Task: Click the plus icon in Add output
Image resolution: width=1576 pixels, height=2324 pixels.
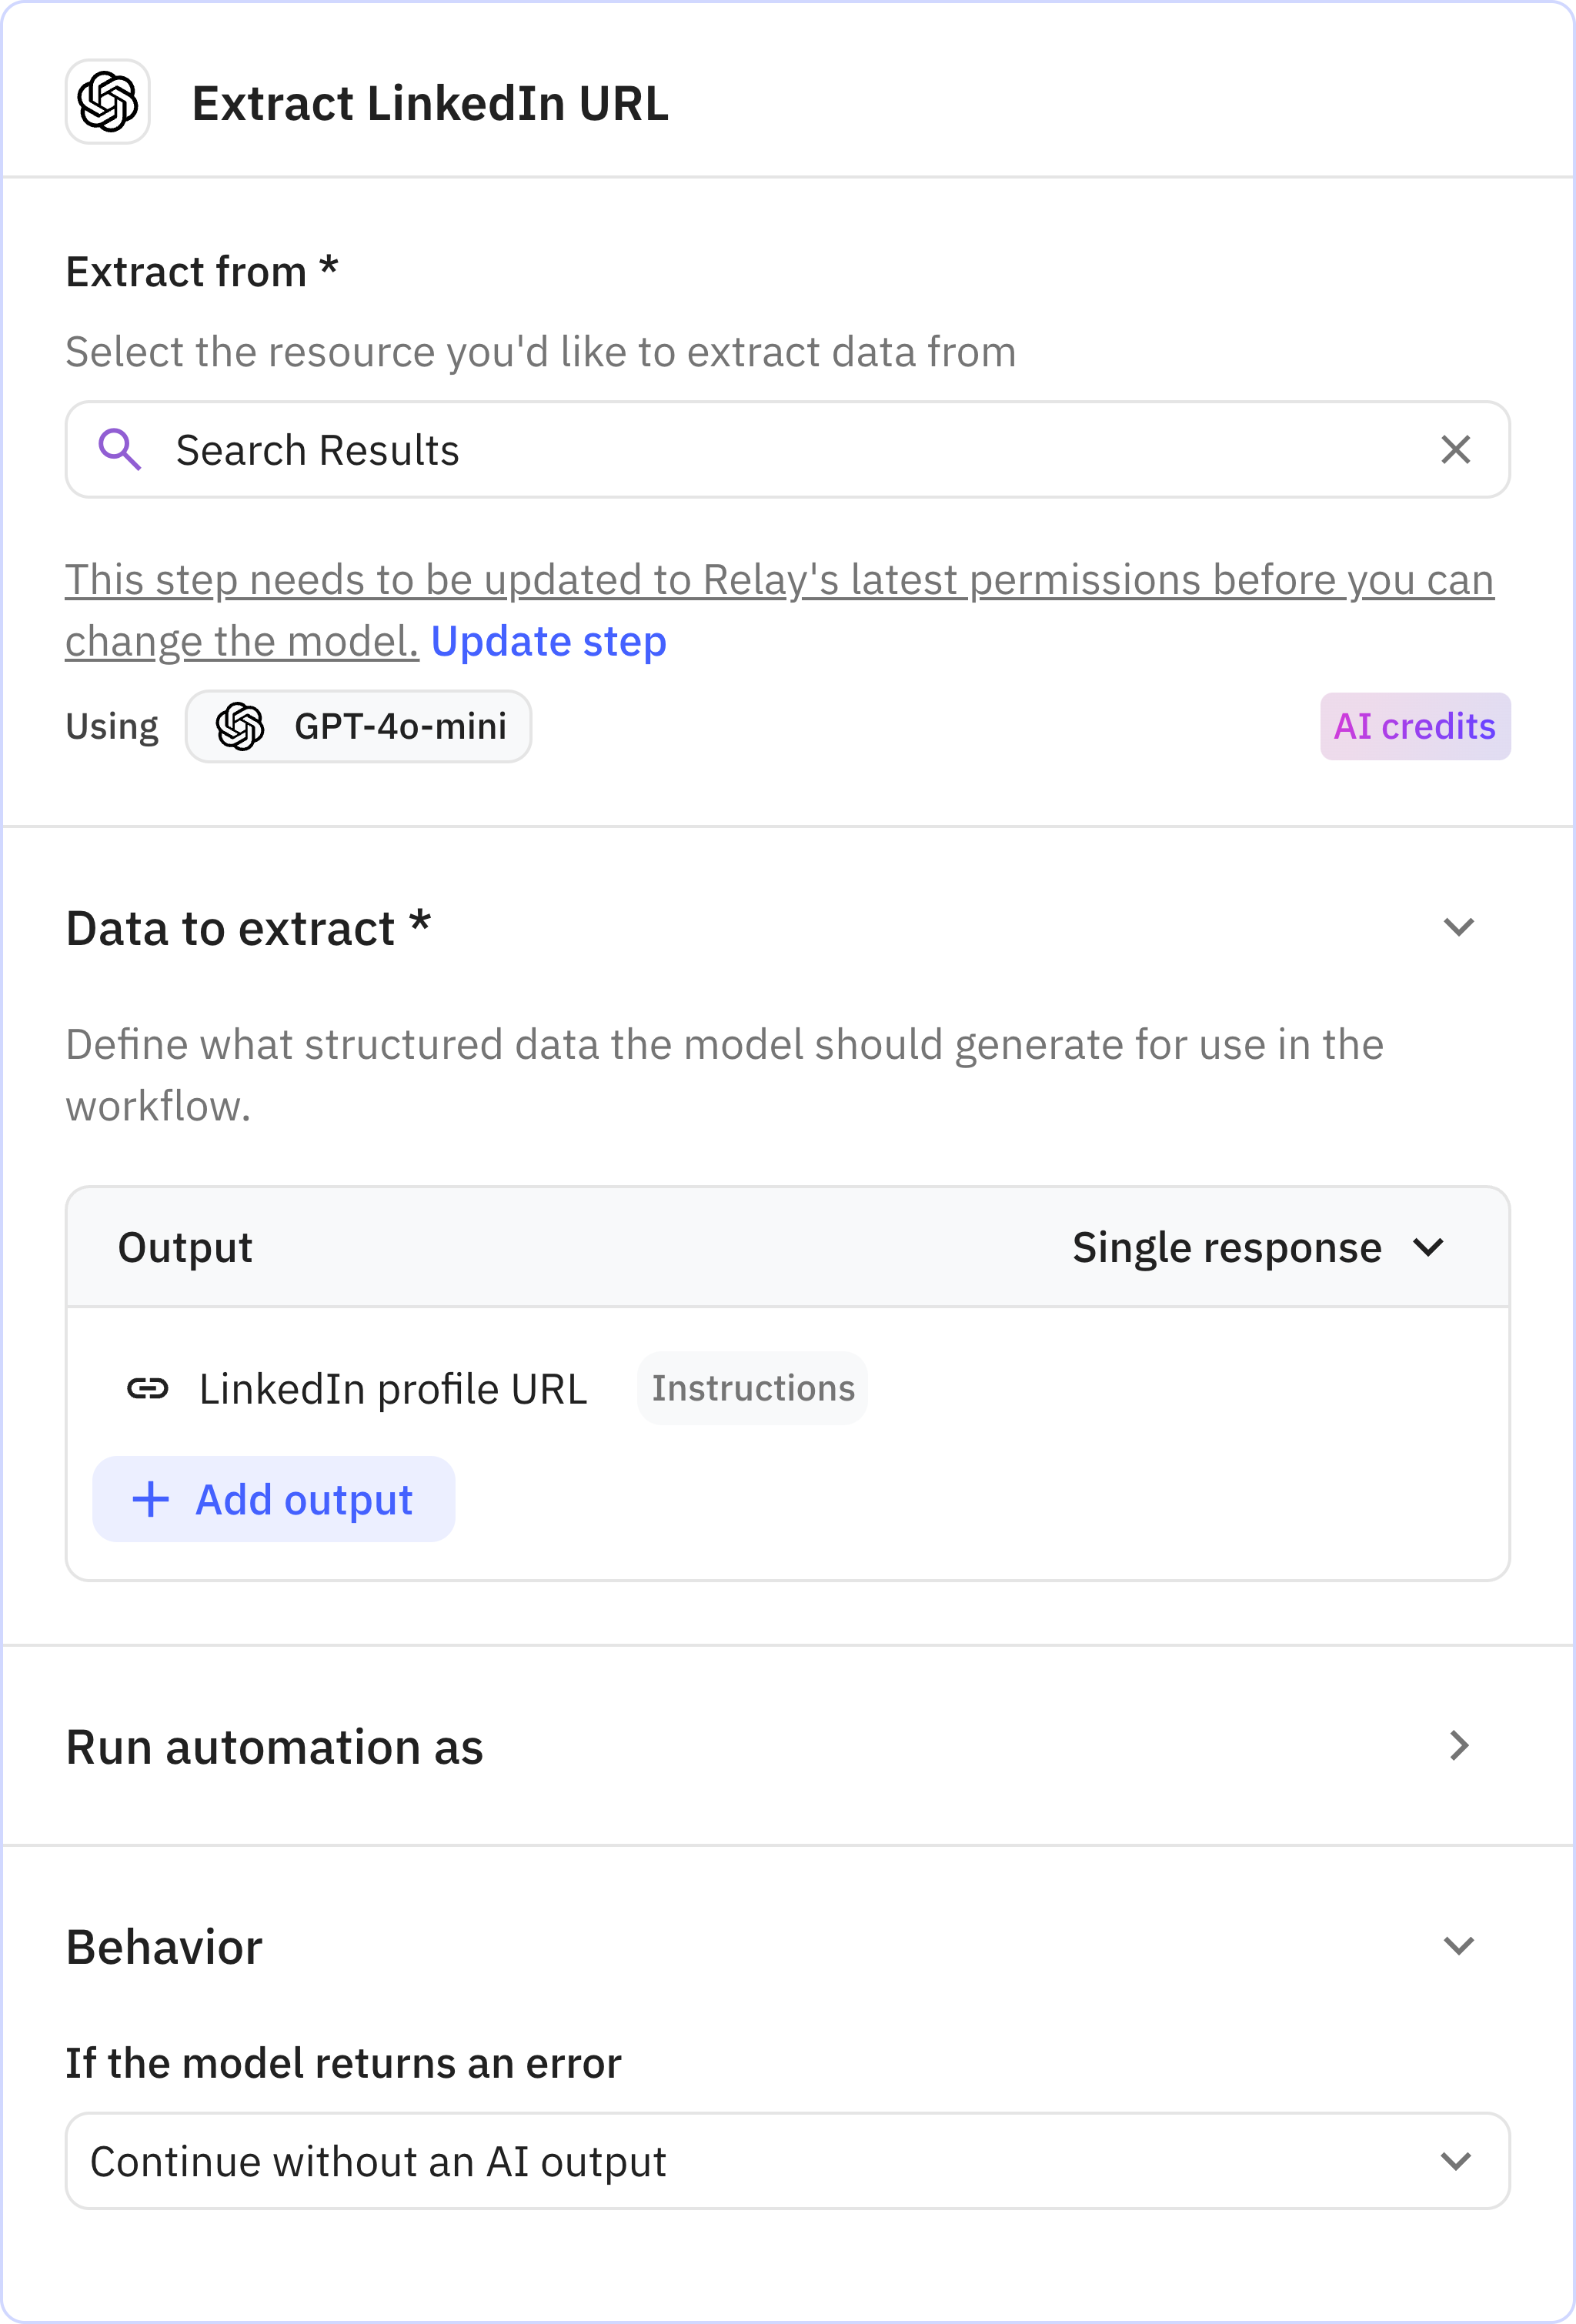Action: click(x=151, y=1499)
